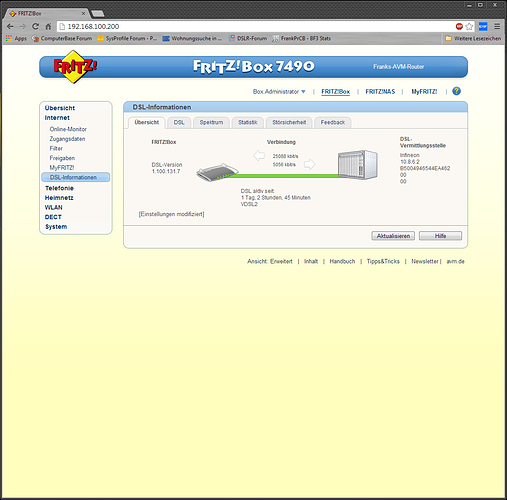Open SysProfile Forum bookmark
Viewport: 507px width, 500px height.
(127, 38)
